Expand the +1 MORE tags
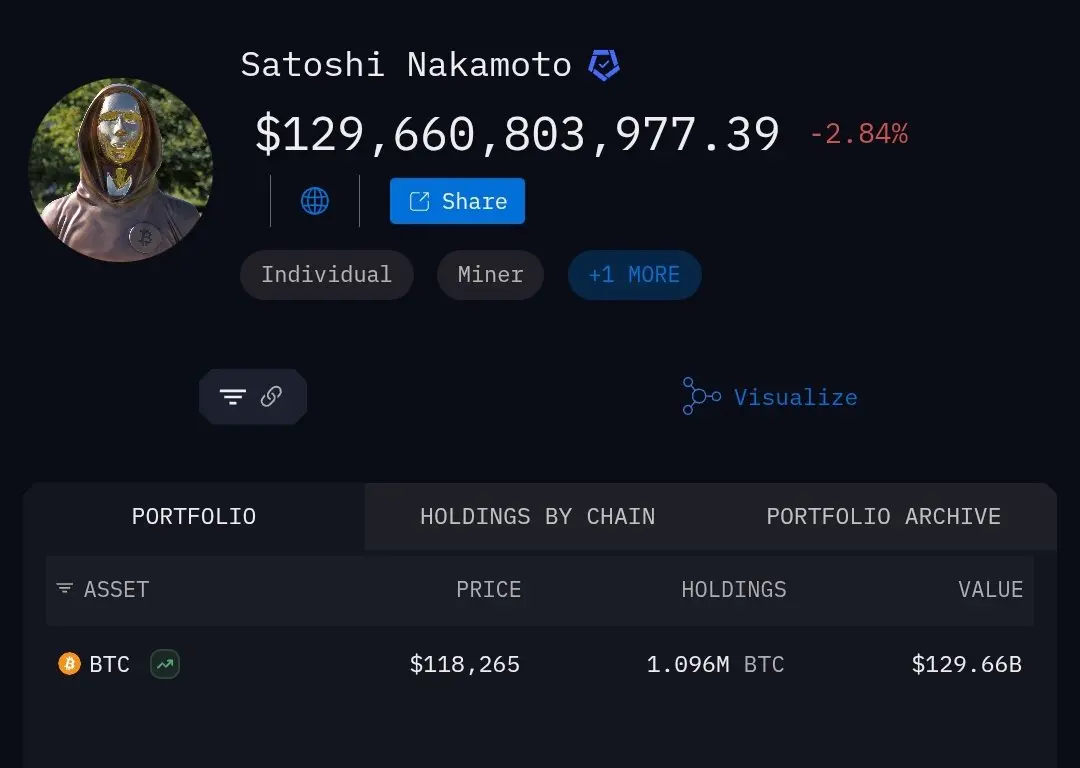 pyautogui.click(x=634, y=275)
